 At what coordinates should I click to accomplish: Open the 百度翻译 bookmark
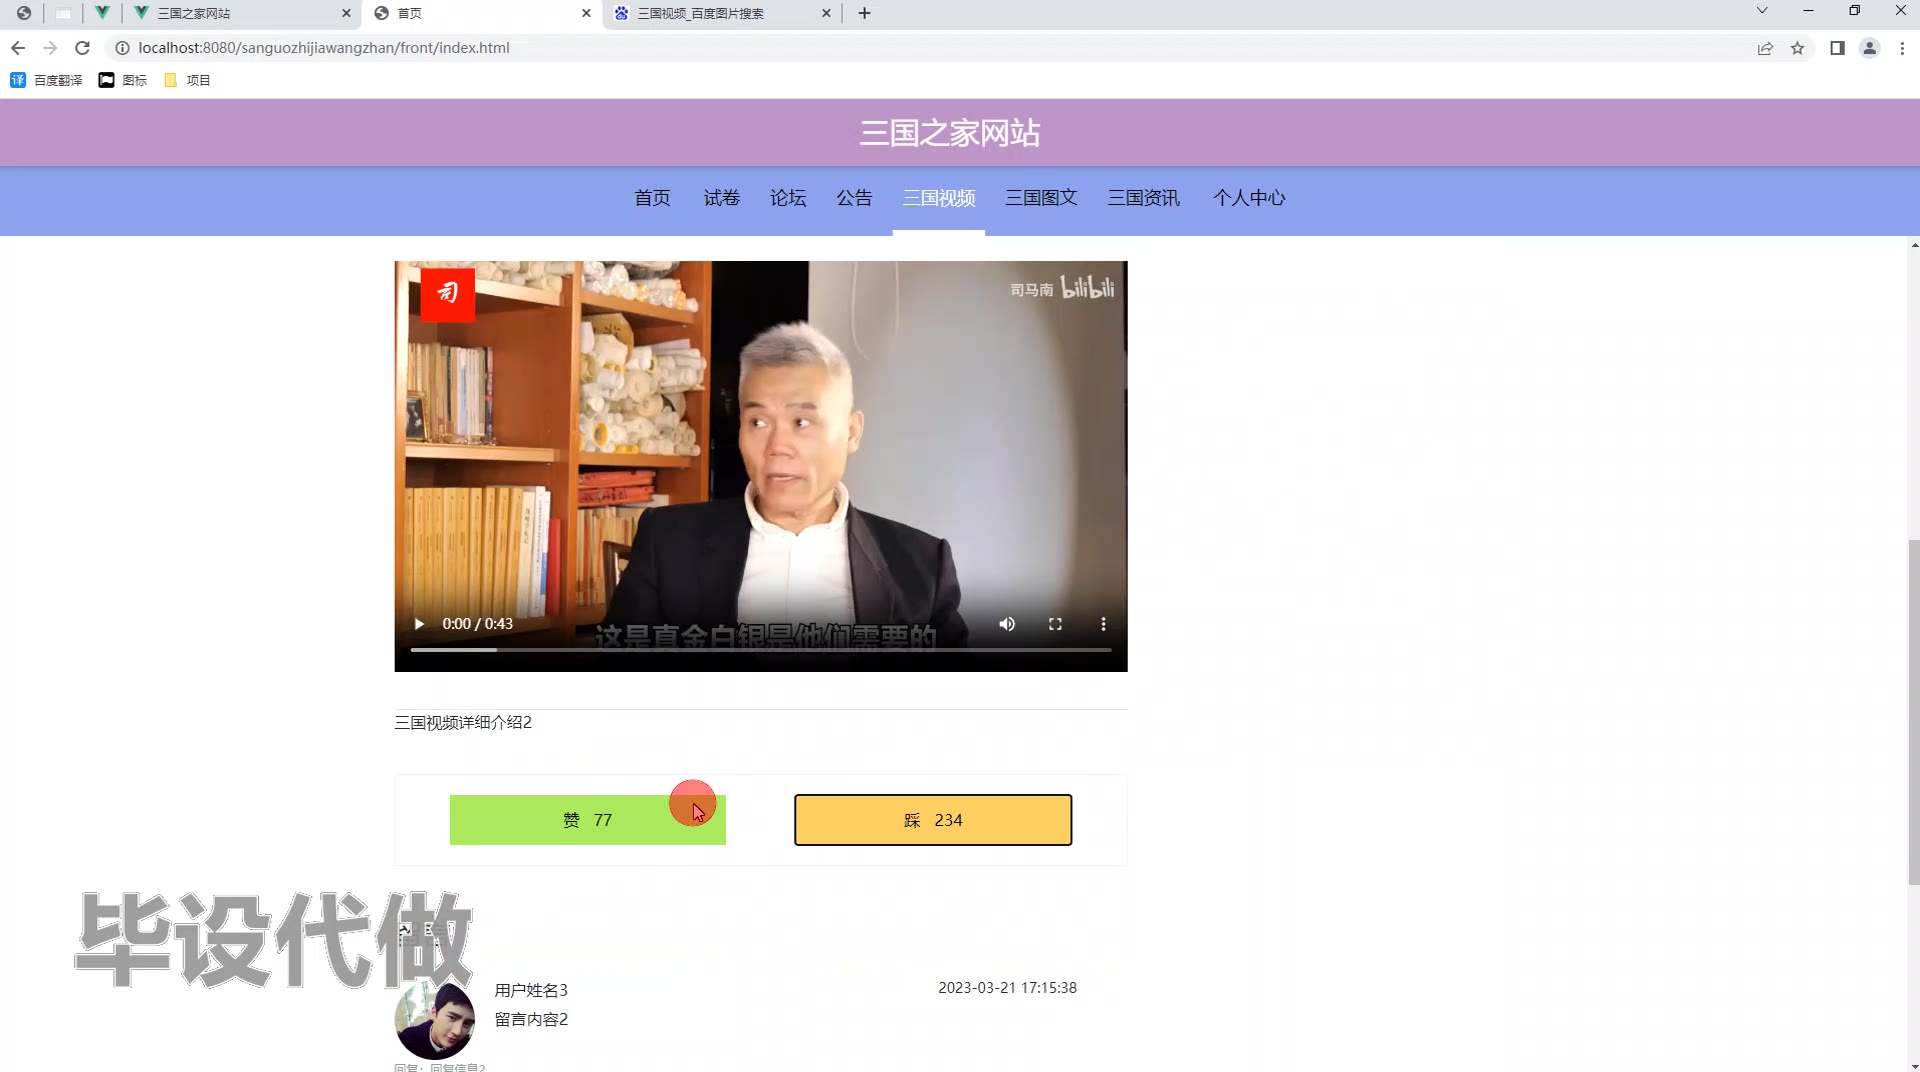(46, 80)
